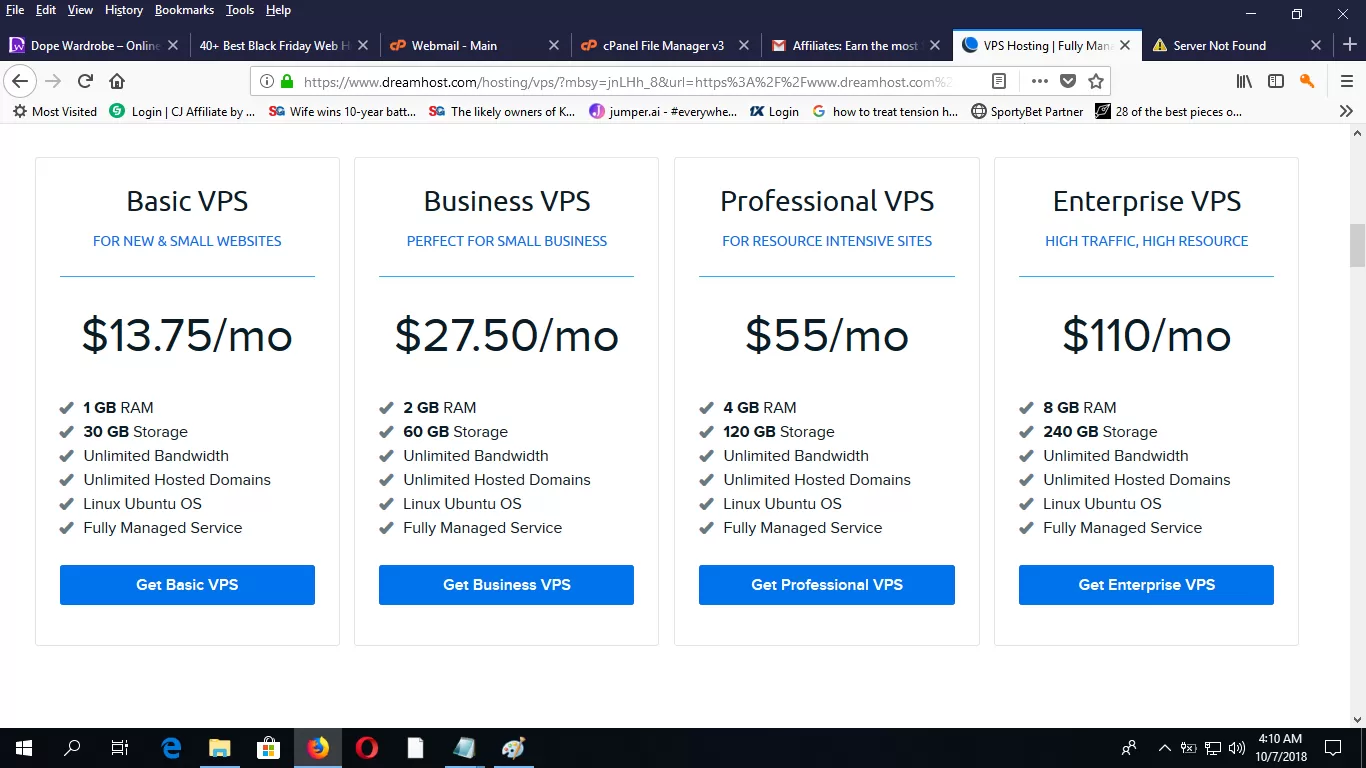Screen dimensions: 1366x768
Task: Reload the page with the refresh icon
Action: [85, 81]
